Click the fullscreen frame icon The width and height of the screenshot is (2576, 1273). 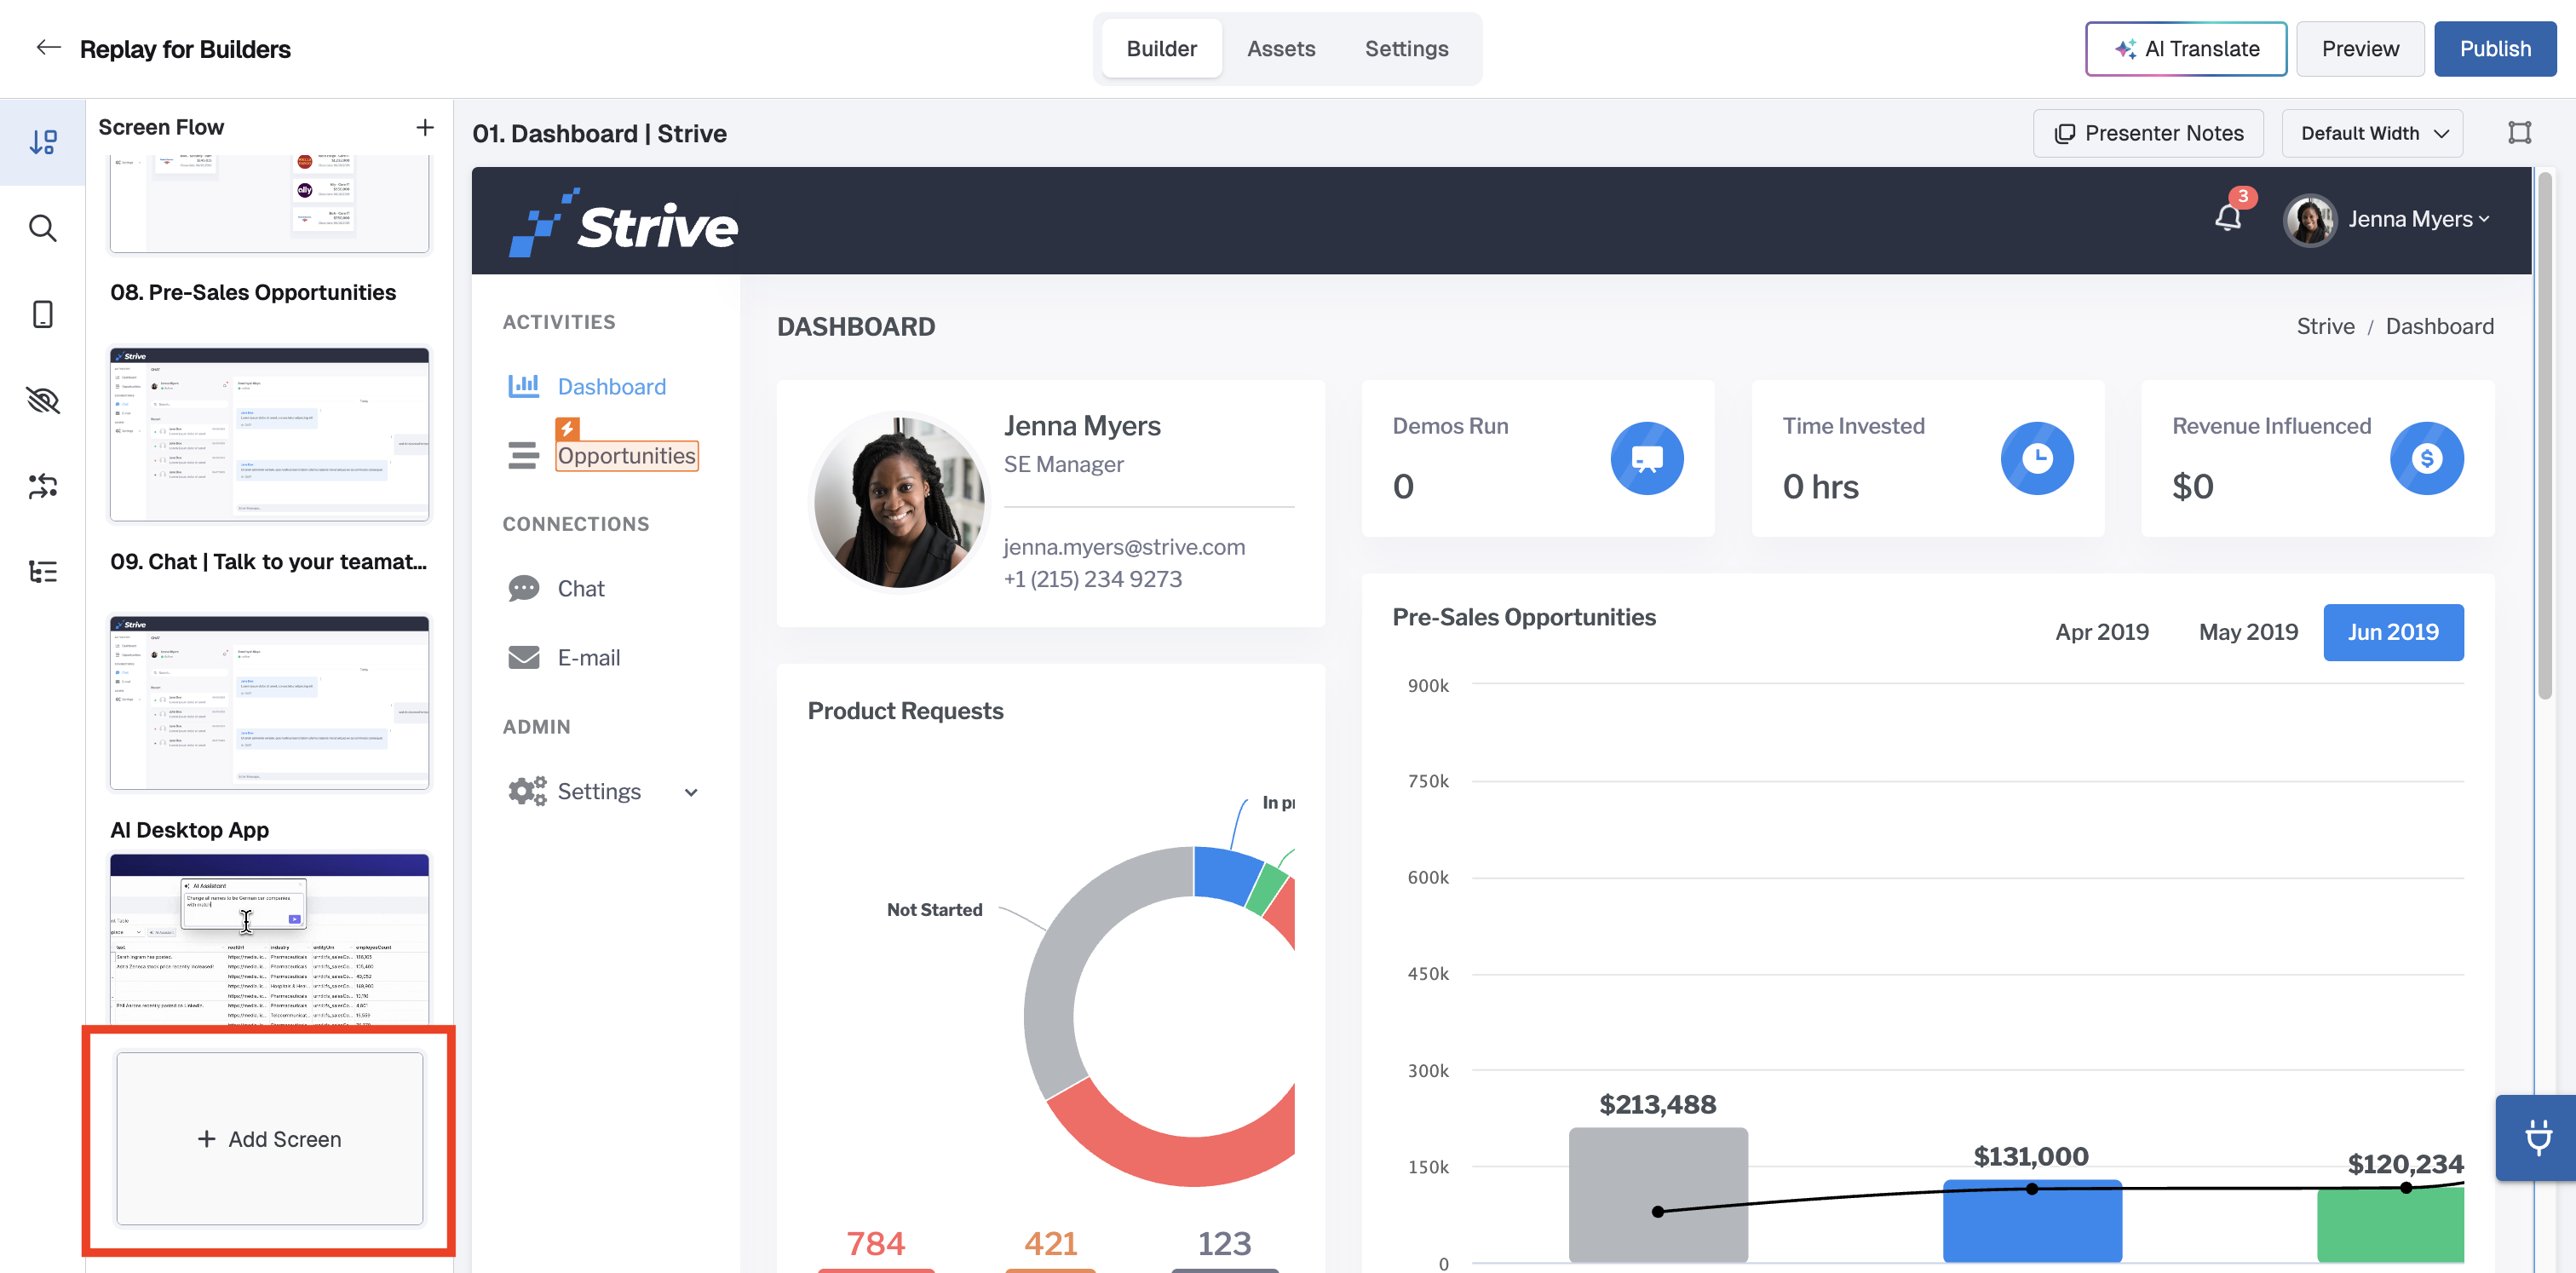pos(2519,133)
